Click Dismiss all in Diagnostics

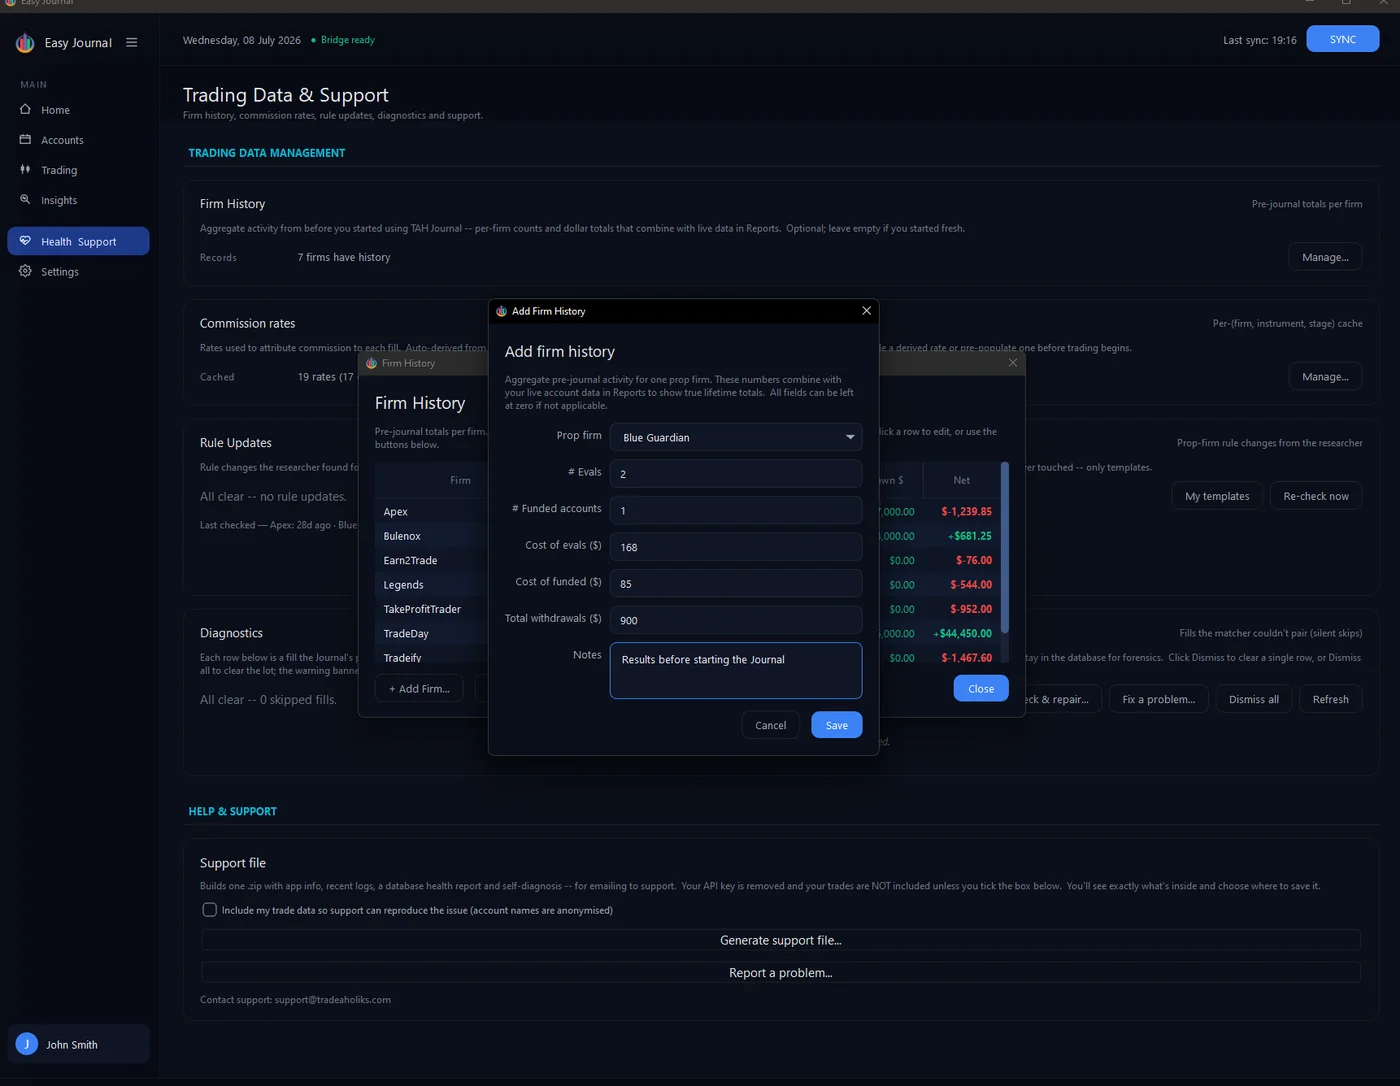point(1253,699)
